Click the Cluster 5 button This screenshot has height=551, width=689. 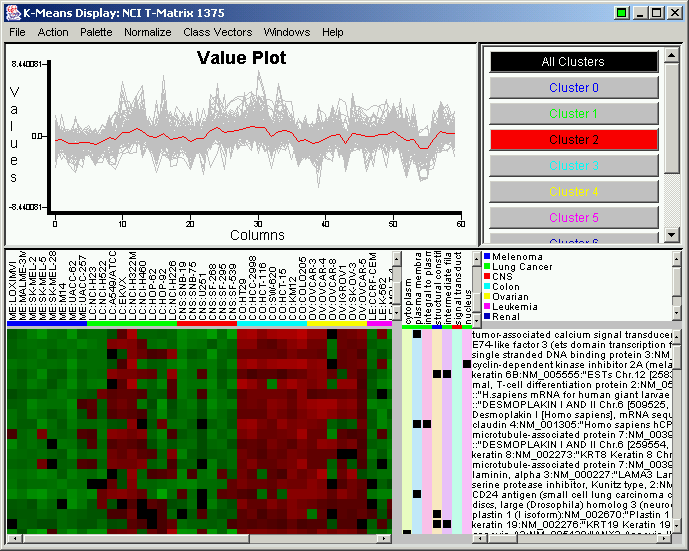[573, 218]
